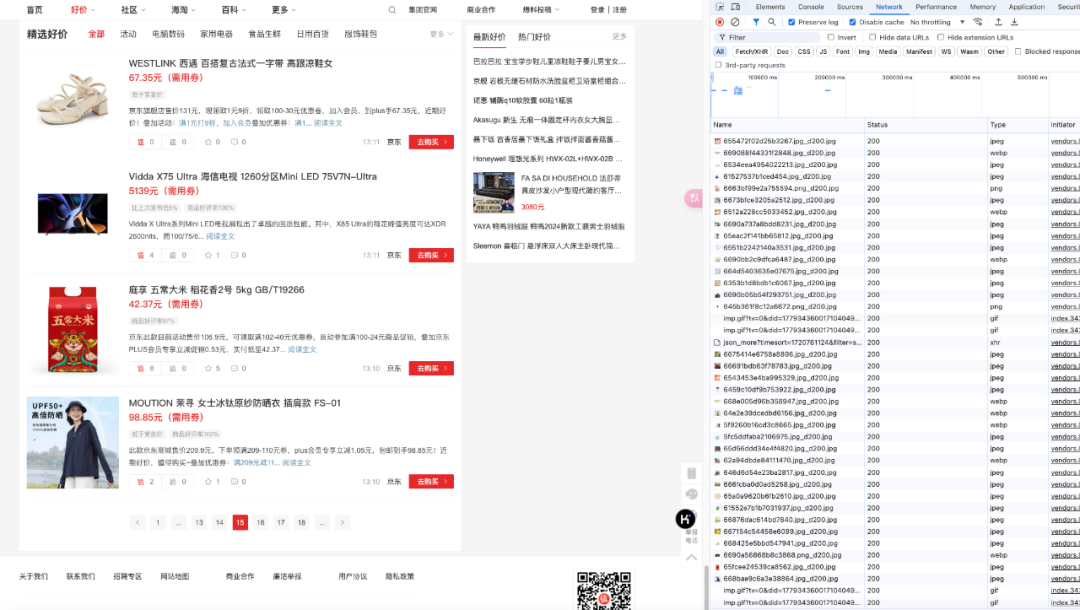Select json_more?timesort request row
This screenshot has width=1080, height=610.
895,342
